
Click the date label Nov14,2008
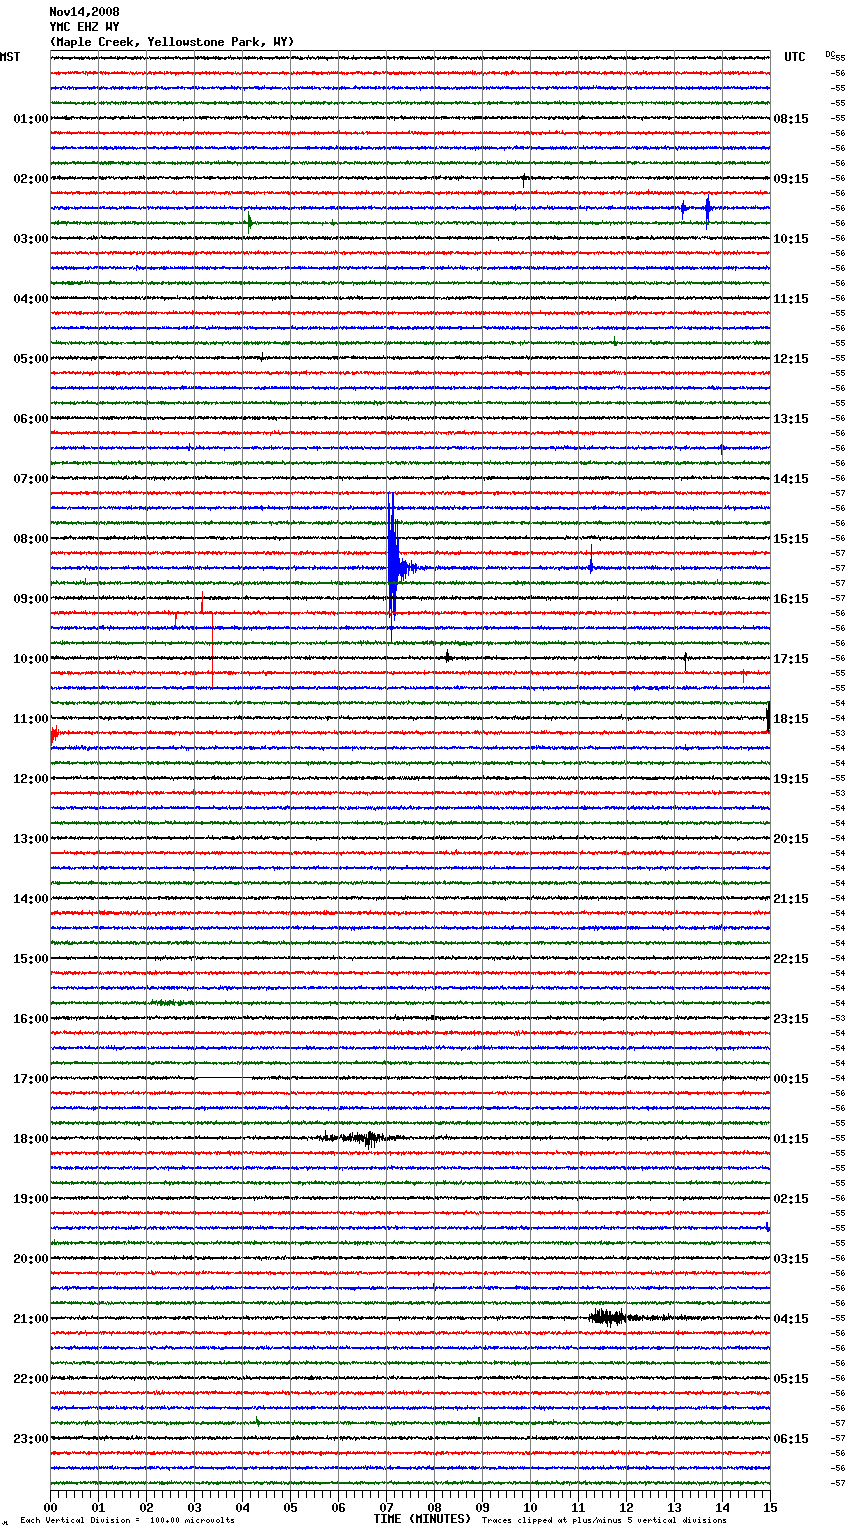pyautogui.click(x=84, y=12)
